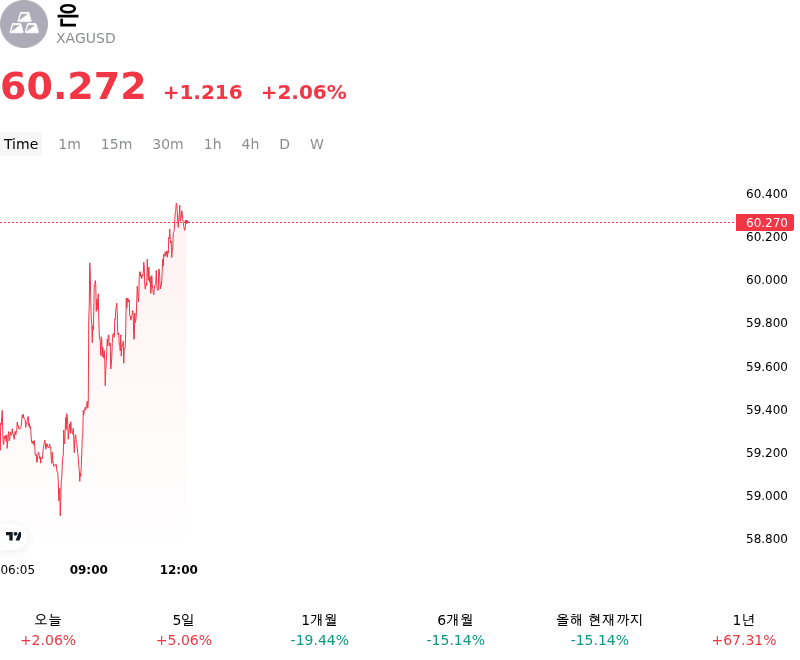Click the 12:00 time axis marker
The image size is (800, 660).
179,569
